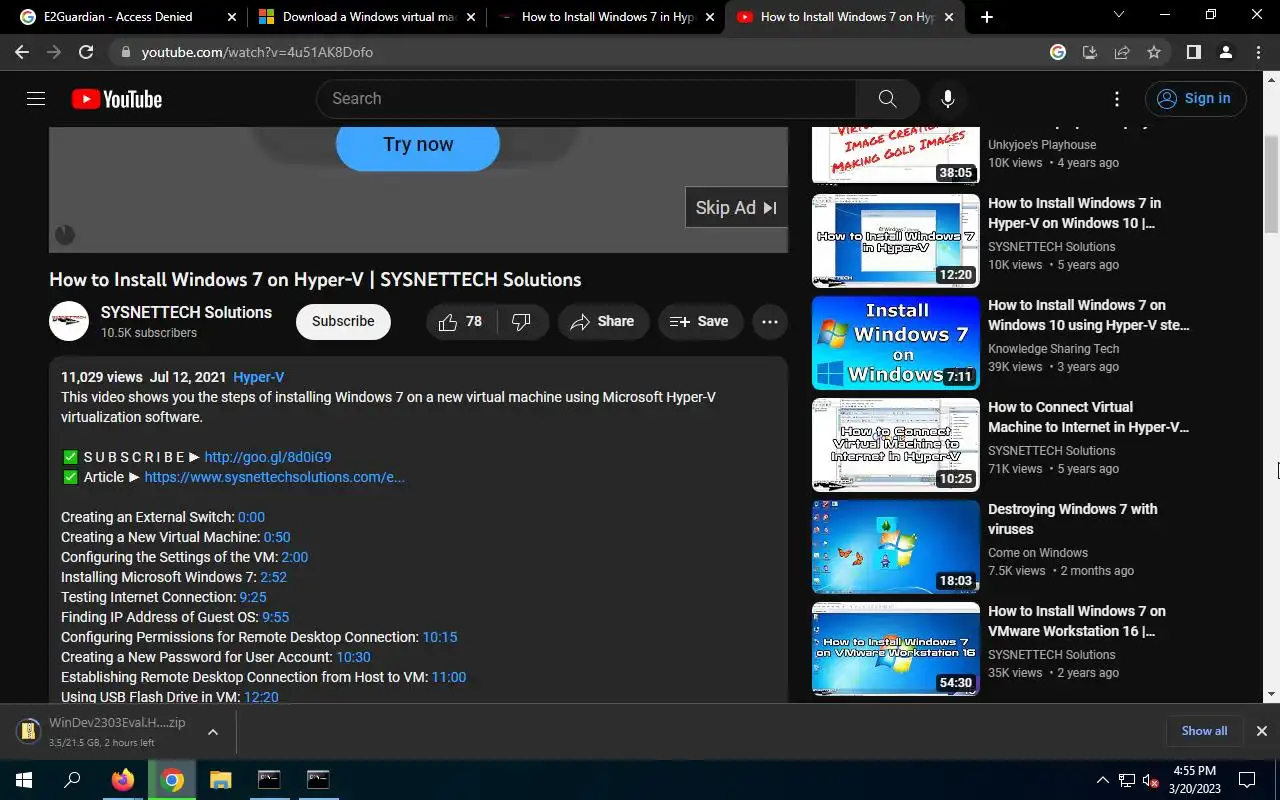Click the Sign in button
This screenshot has width=1280, height=800.
[1196, 98]
